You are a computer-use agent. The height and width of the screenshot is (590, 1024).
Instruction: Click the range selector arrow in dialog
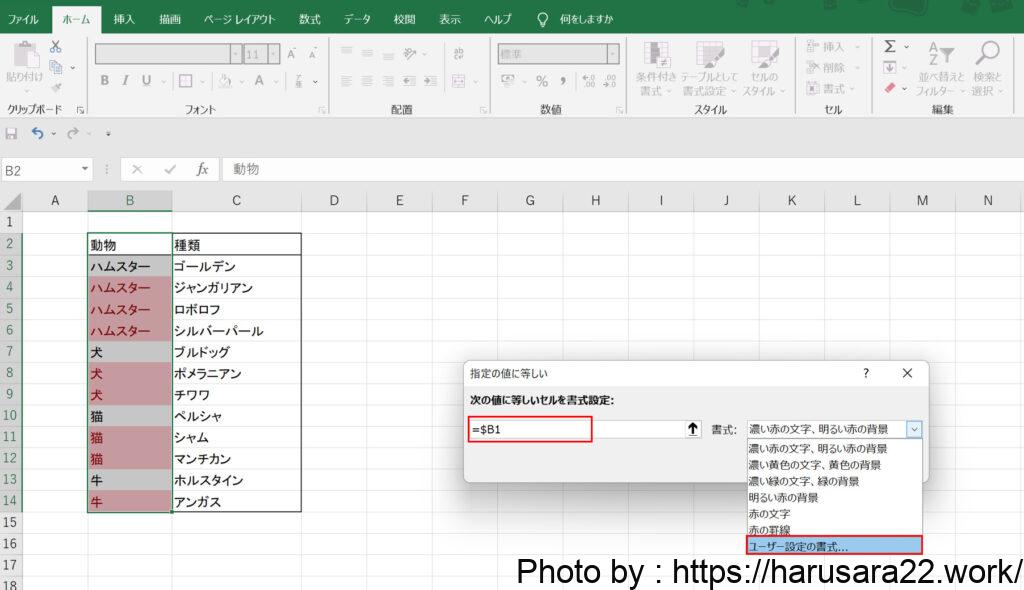pyautogui.click(x=692, y=429)
